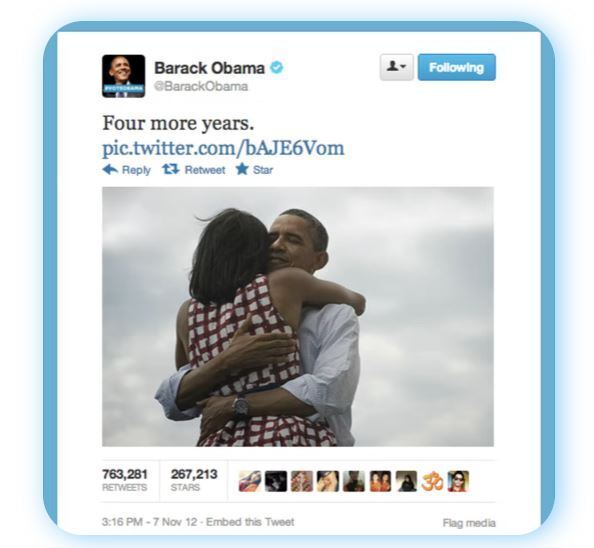Click the Reply arrow icon
Image resolution: width=594 pixels, height=548 pixels.
pos(110,169)
